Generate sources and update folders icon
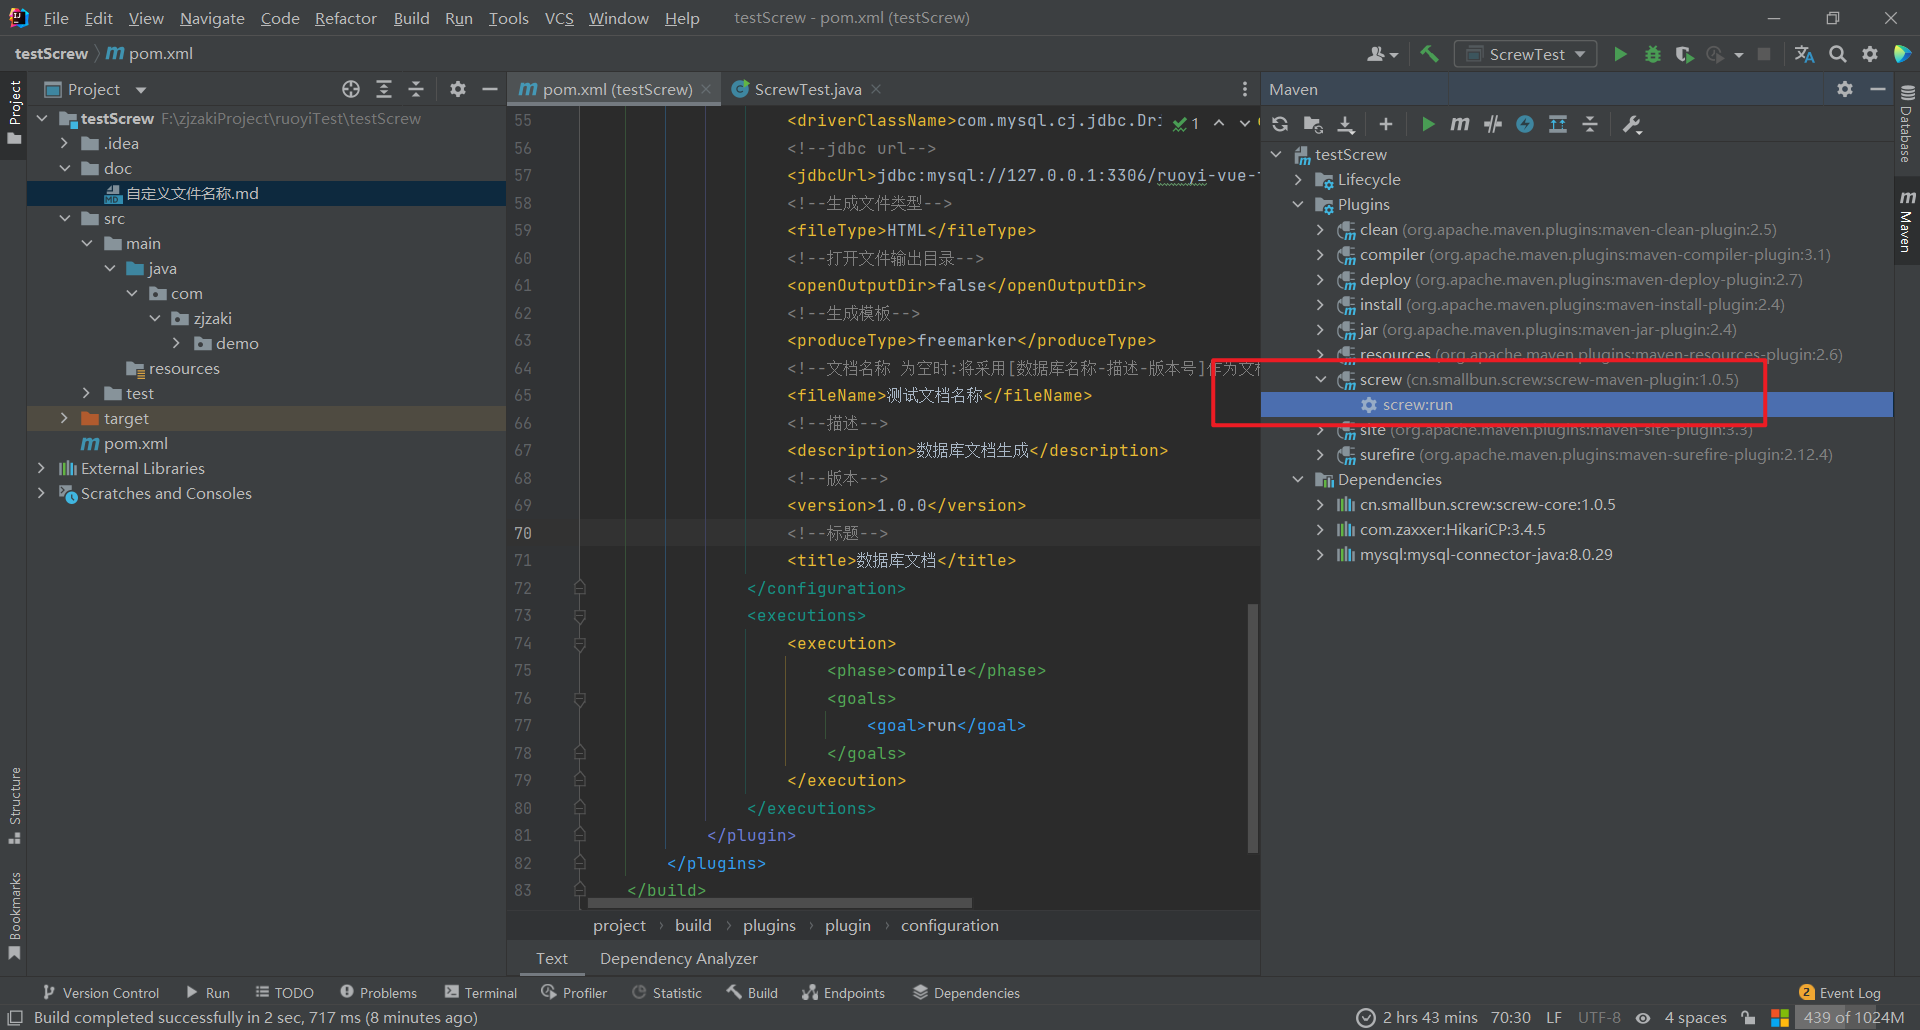Image resolution: width=1920 pixels, height=1030 pixels. point(1313,124)
